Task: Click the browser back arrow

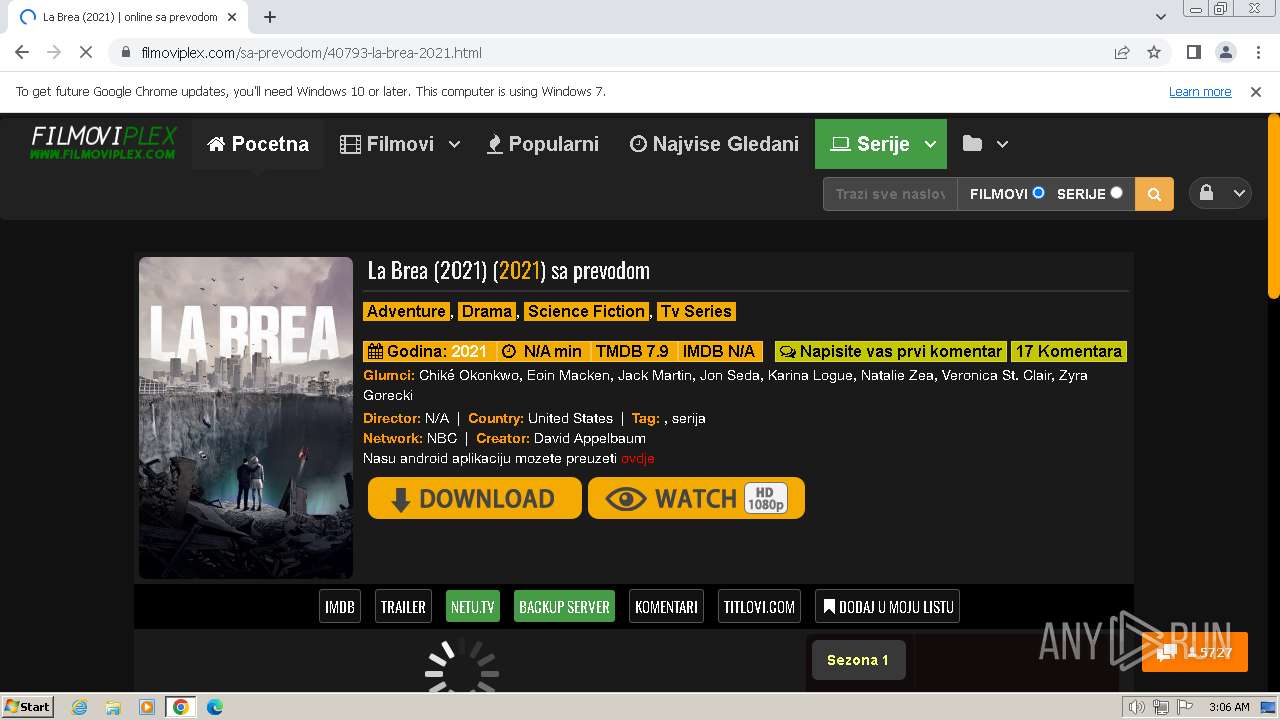Action: [x=22, y=52]
